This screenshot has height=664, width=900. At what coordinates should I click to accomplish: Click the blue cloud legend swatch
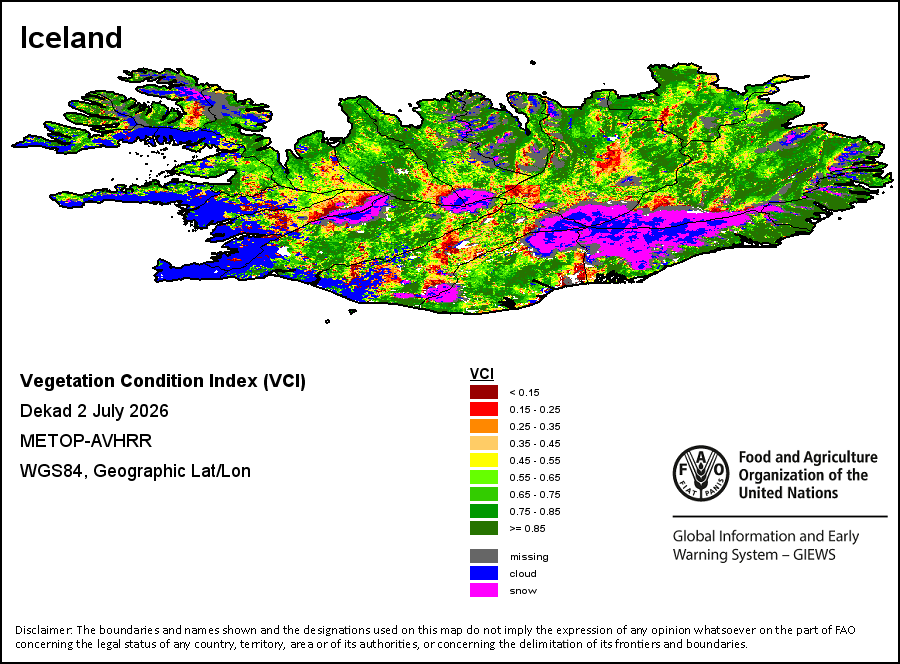(x=484, y=573)
